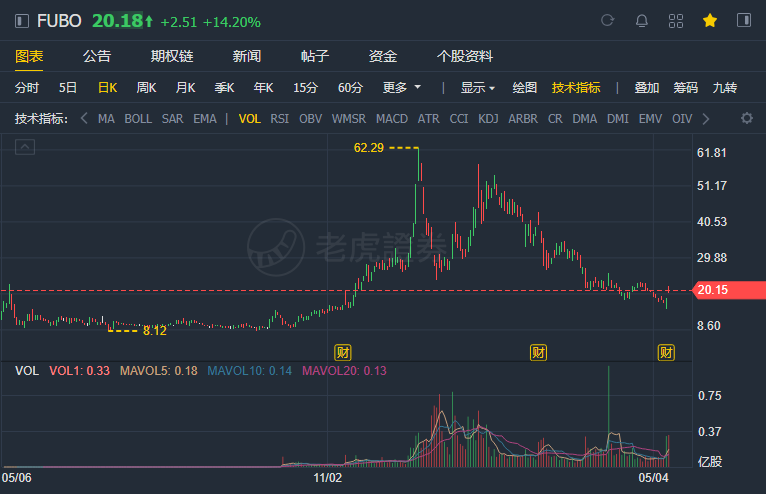Select the 60分 timeframe

pos(350,87)
